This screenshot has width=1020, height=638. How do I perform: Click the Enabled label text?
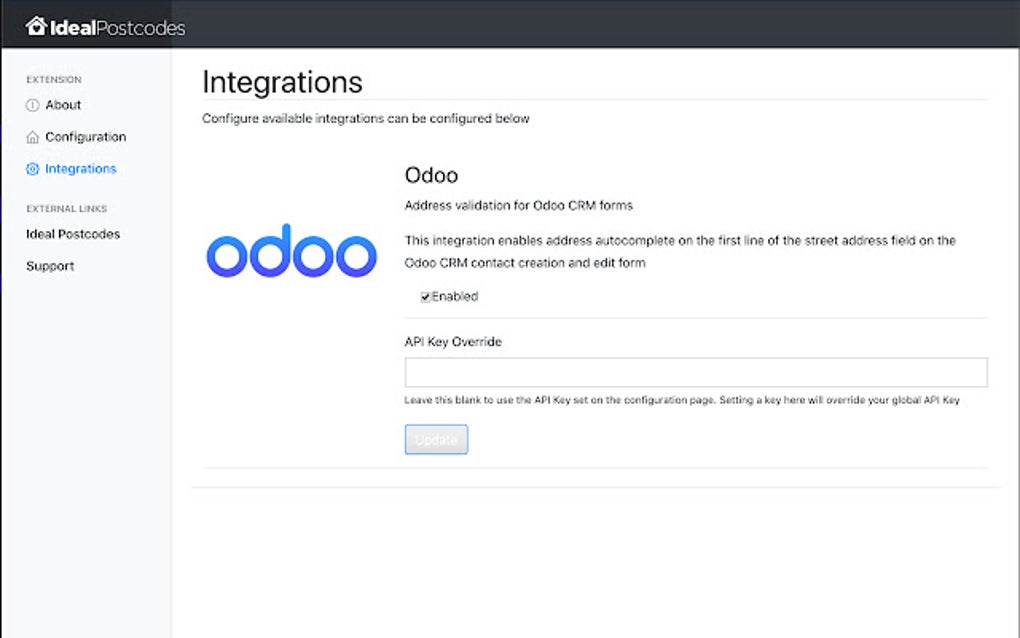[455, 297]
